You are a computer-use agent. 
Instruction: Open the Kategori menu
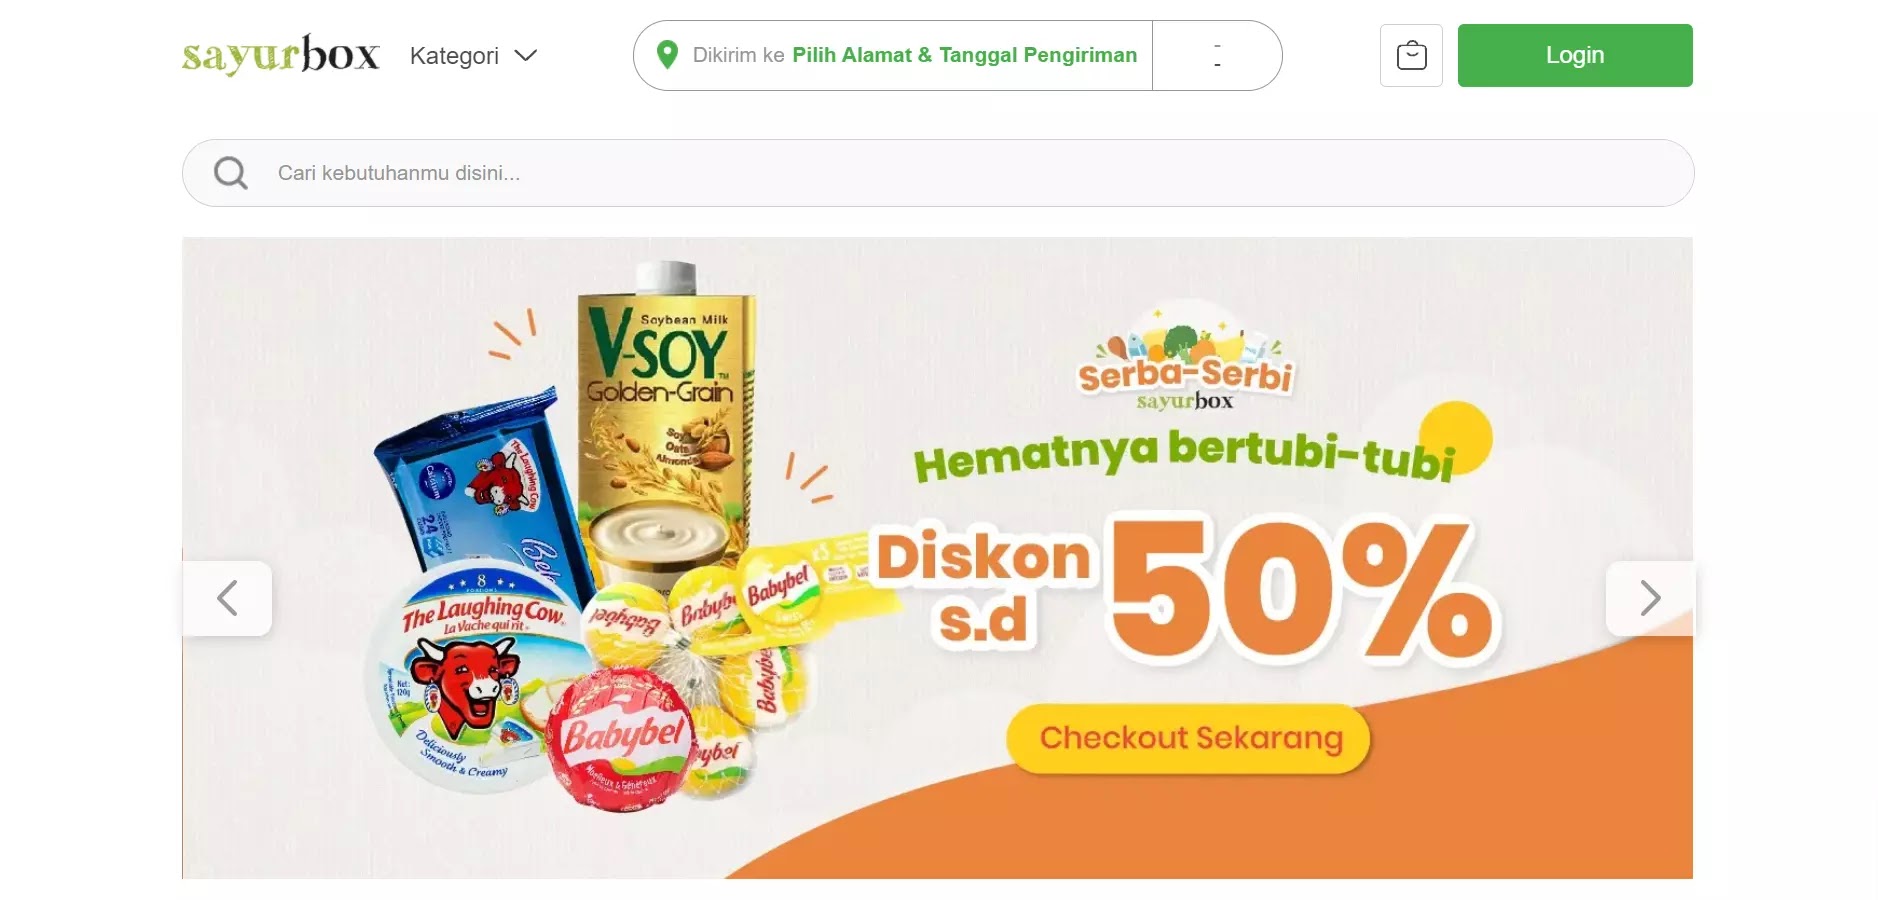pos(473,55)
